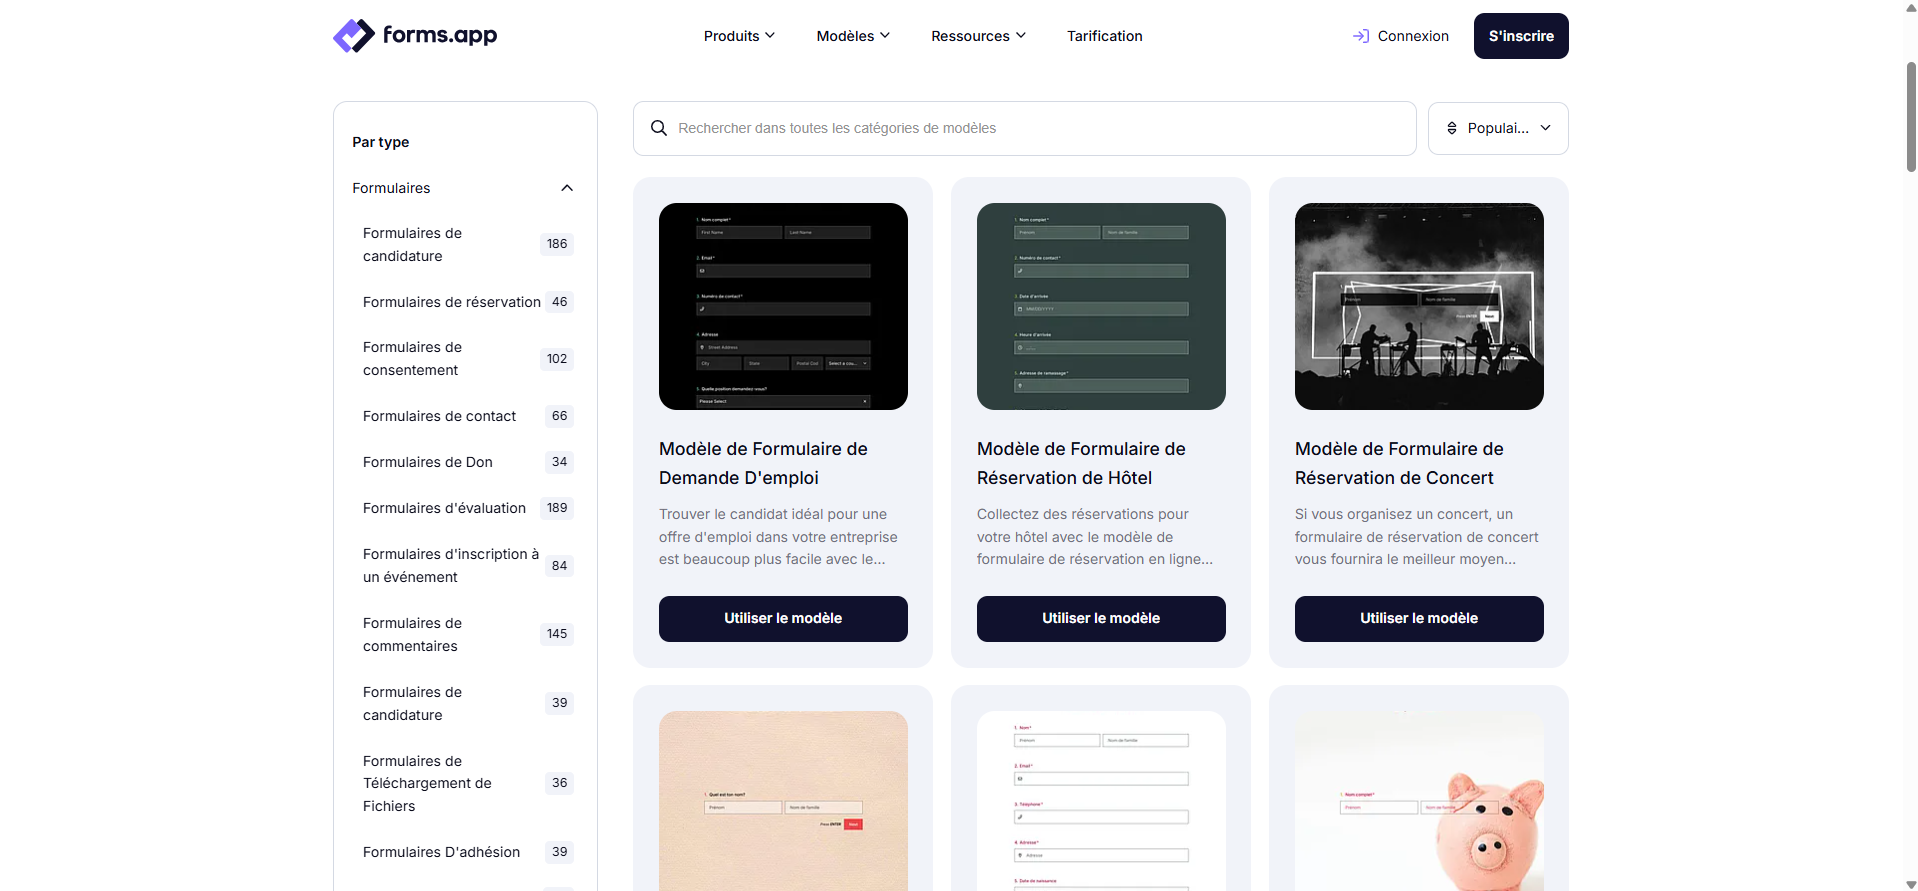This screenshot has width=1918, height=891.
Task: Open Réservation de Hôtel template thumbnail
Action: tap(1101, 306)
